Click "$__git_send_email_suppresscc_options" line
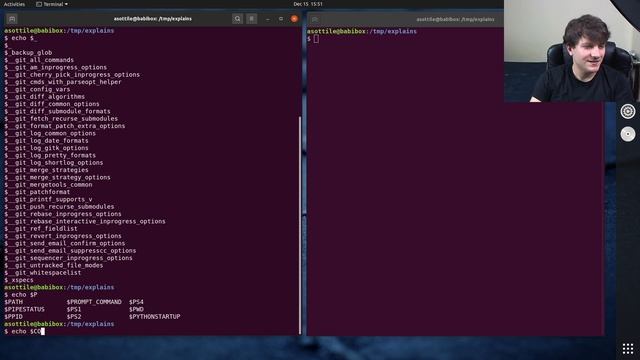Image resolution: width=640 pixels, height=360 pixels. pyautogui.click(x=70, y=251)
